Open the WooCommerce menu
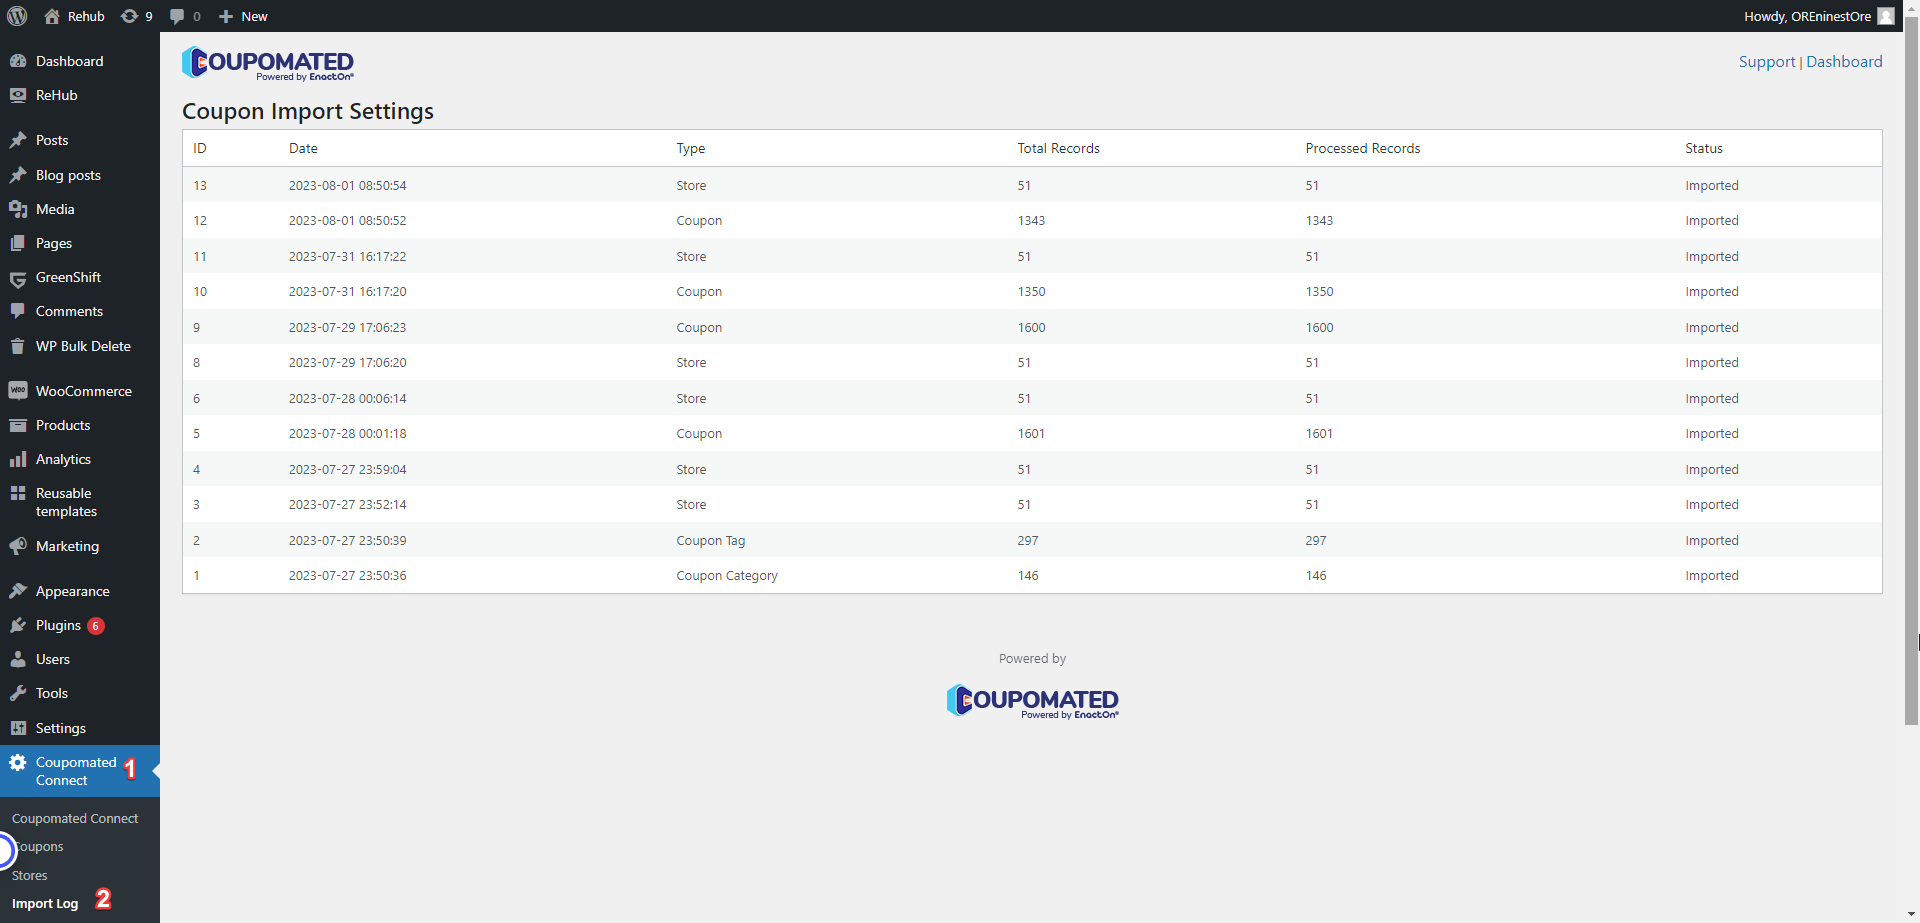Image resolution: width=1920 pixels, height=923 pixels. tap(80, 391)
